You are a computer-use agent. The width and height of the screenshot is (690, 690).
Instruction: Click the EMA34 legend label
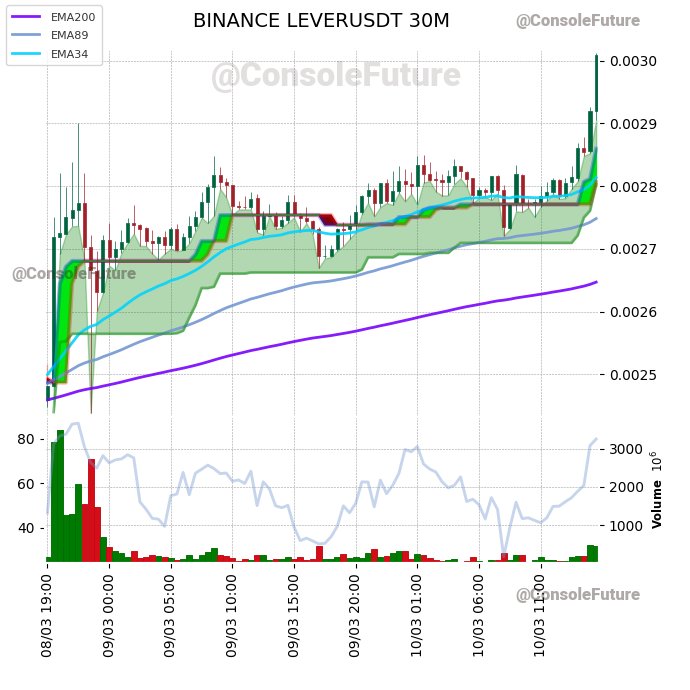[70, 54]
